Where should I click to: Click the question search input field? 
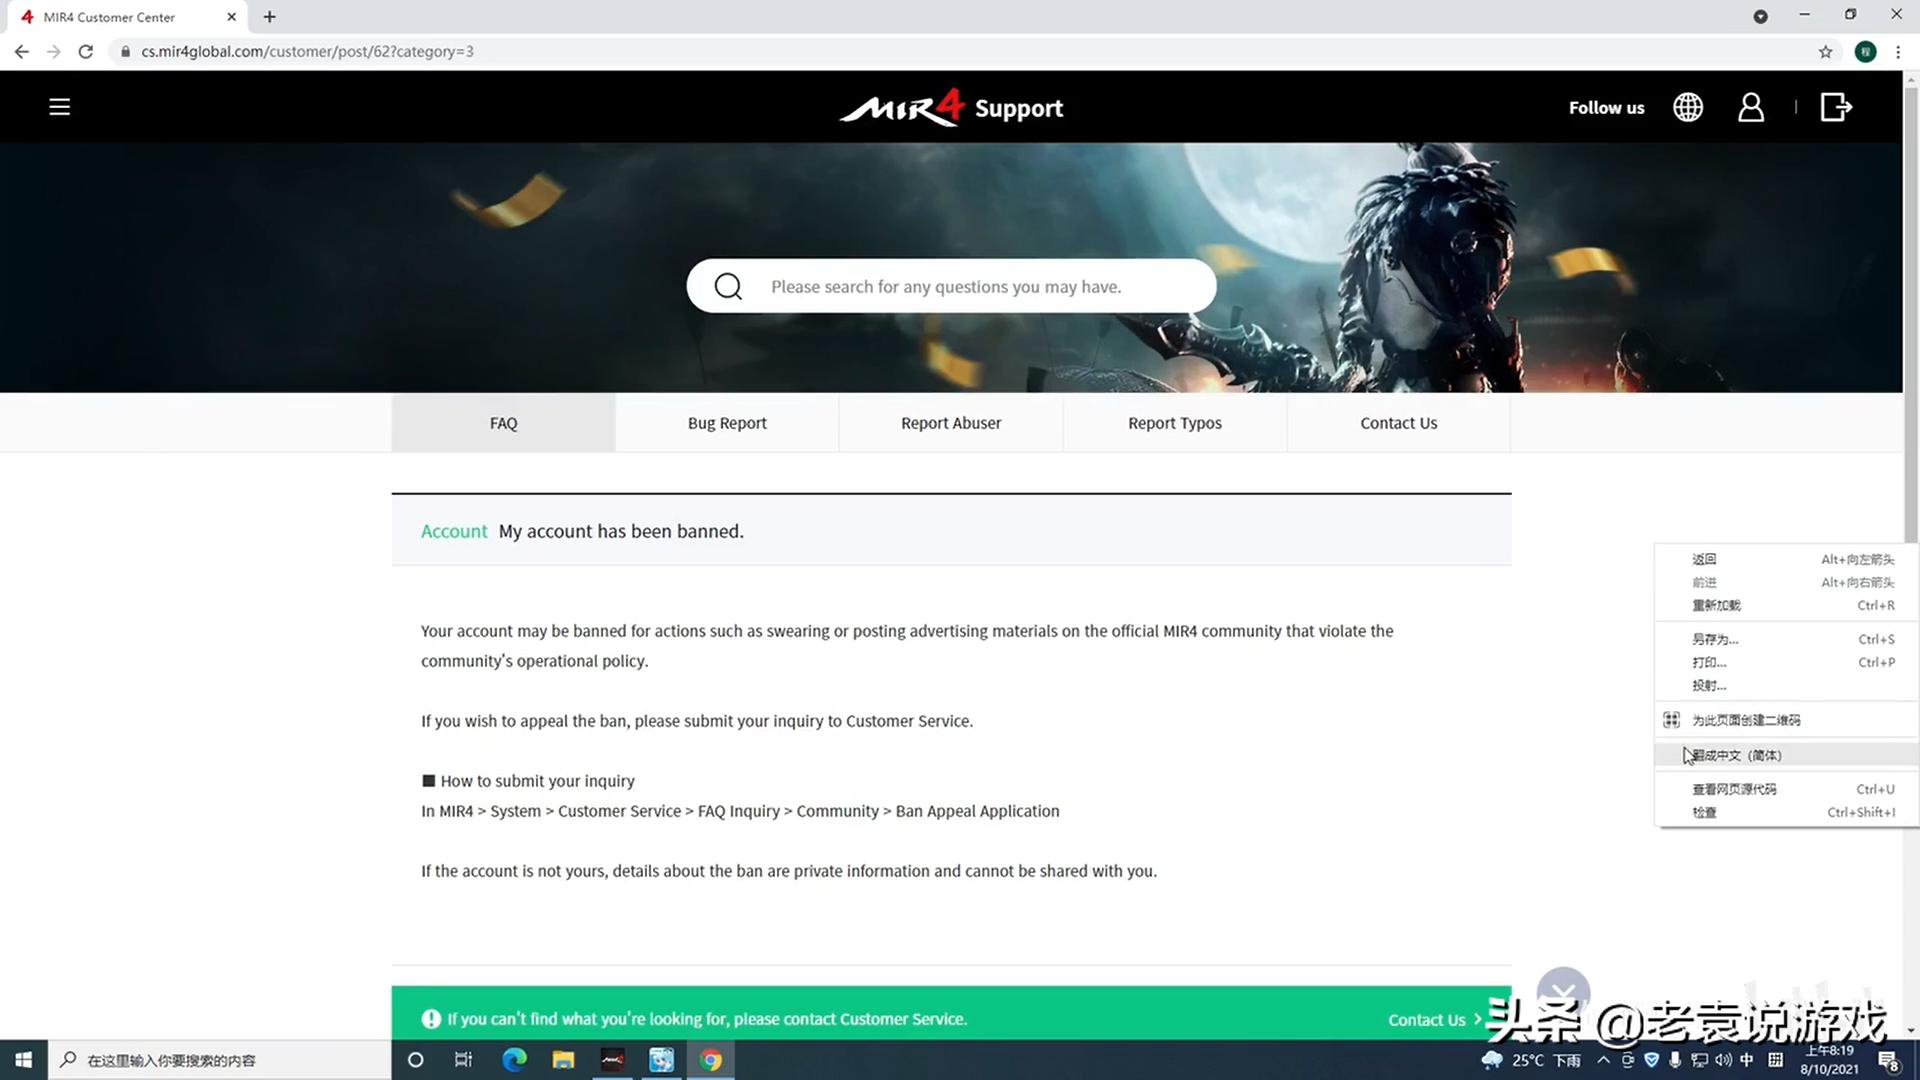945,287
